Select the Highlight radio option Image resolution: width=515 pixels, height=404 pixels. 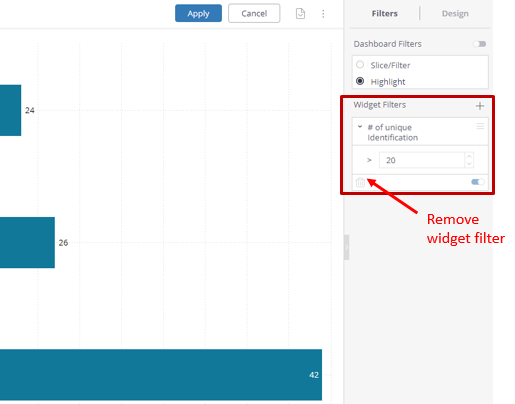(x=360, y=81)
